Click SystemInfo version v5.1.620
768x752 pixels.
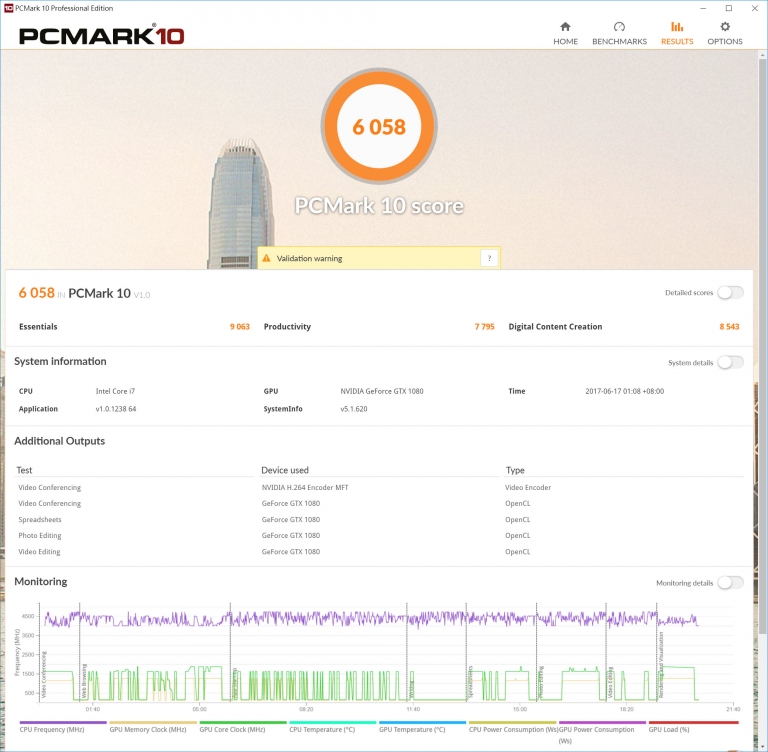[x=354, y=409]
